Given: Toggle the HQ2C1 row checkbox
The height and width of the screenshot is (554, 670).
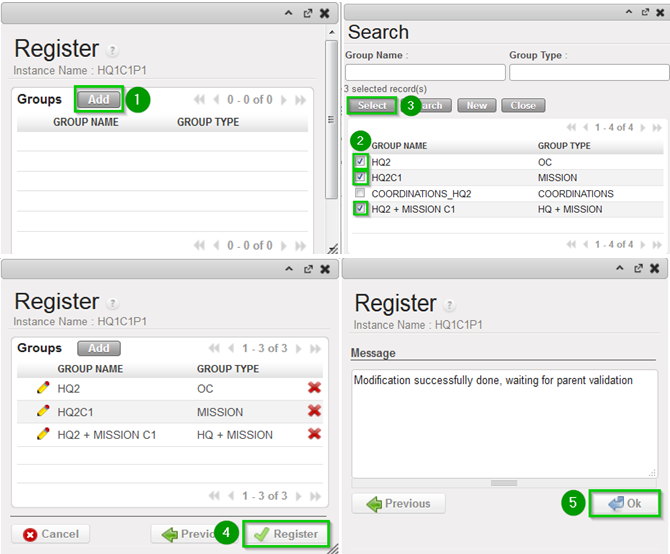Looking at the screenshot, I should coord(360,177).
